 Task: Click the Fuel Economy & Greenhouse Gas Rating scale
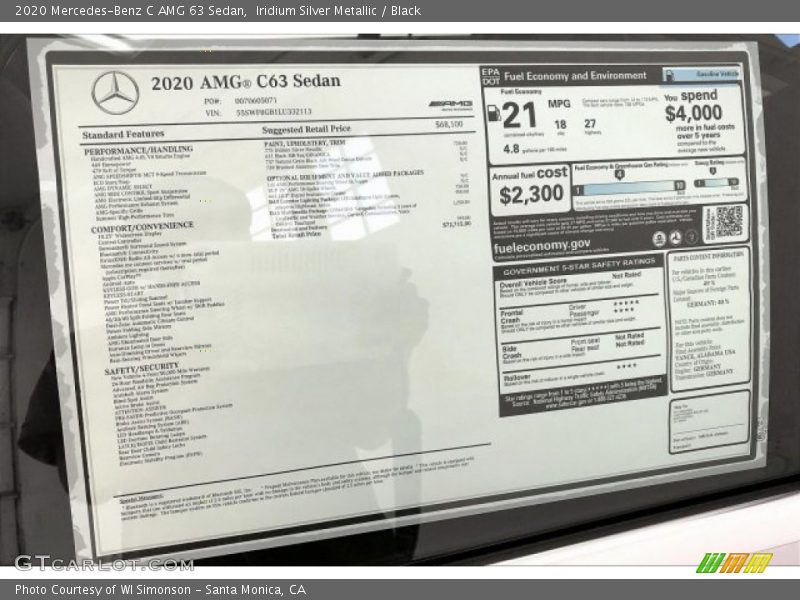(x=631, y=188)
